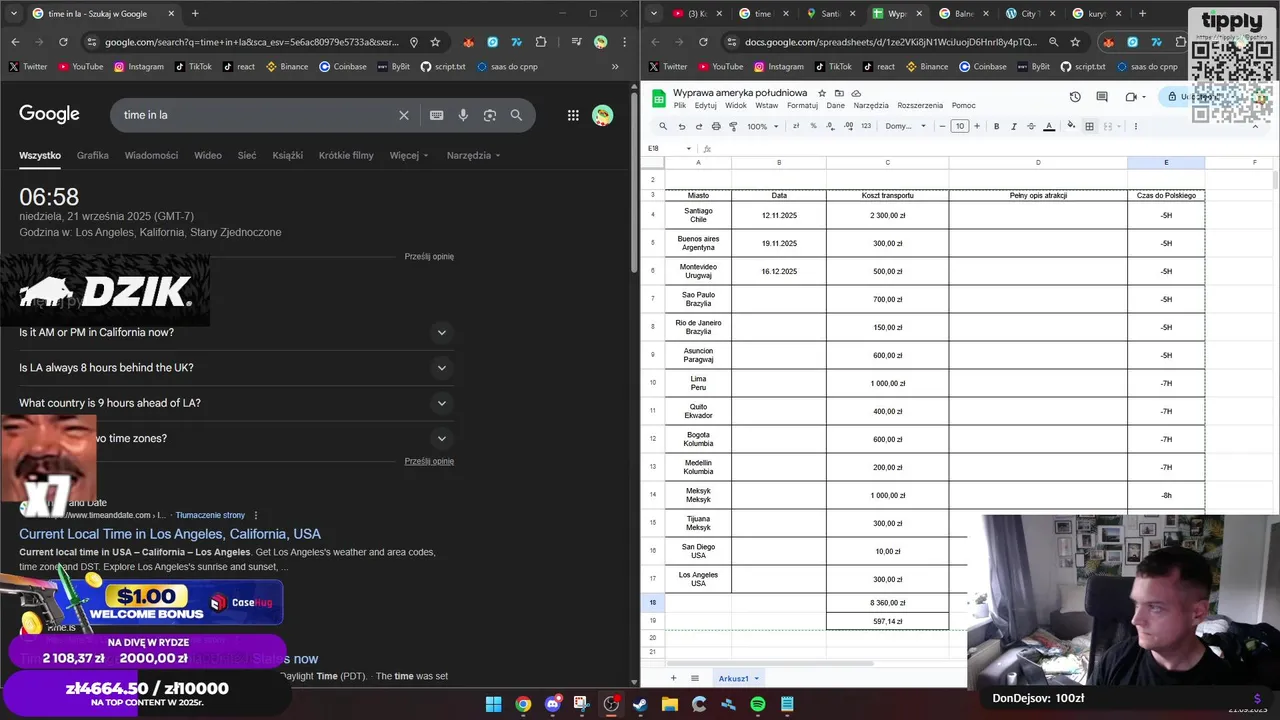Click the Google search input field
Image resolution: width=1280 pixels, height=720 pixels.
pyautogui.click(x=255, y=115)
